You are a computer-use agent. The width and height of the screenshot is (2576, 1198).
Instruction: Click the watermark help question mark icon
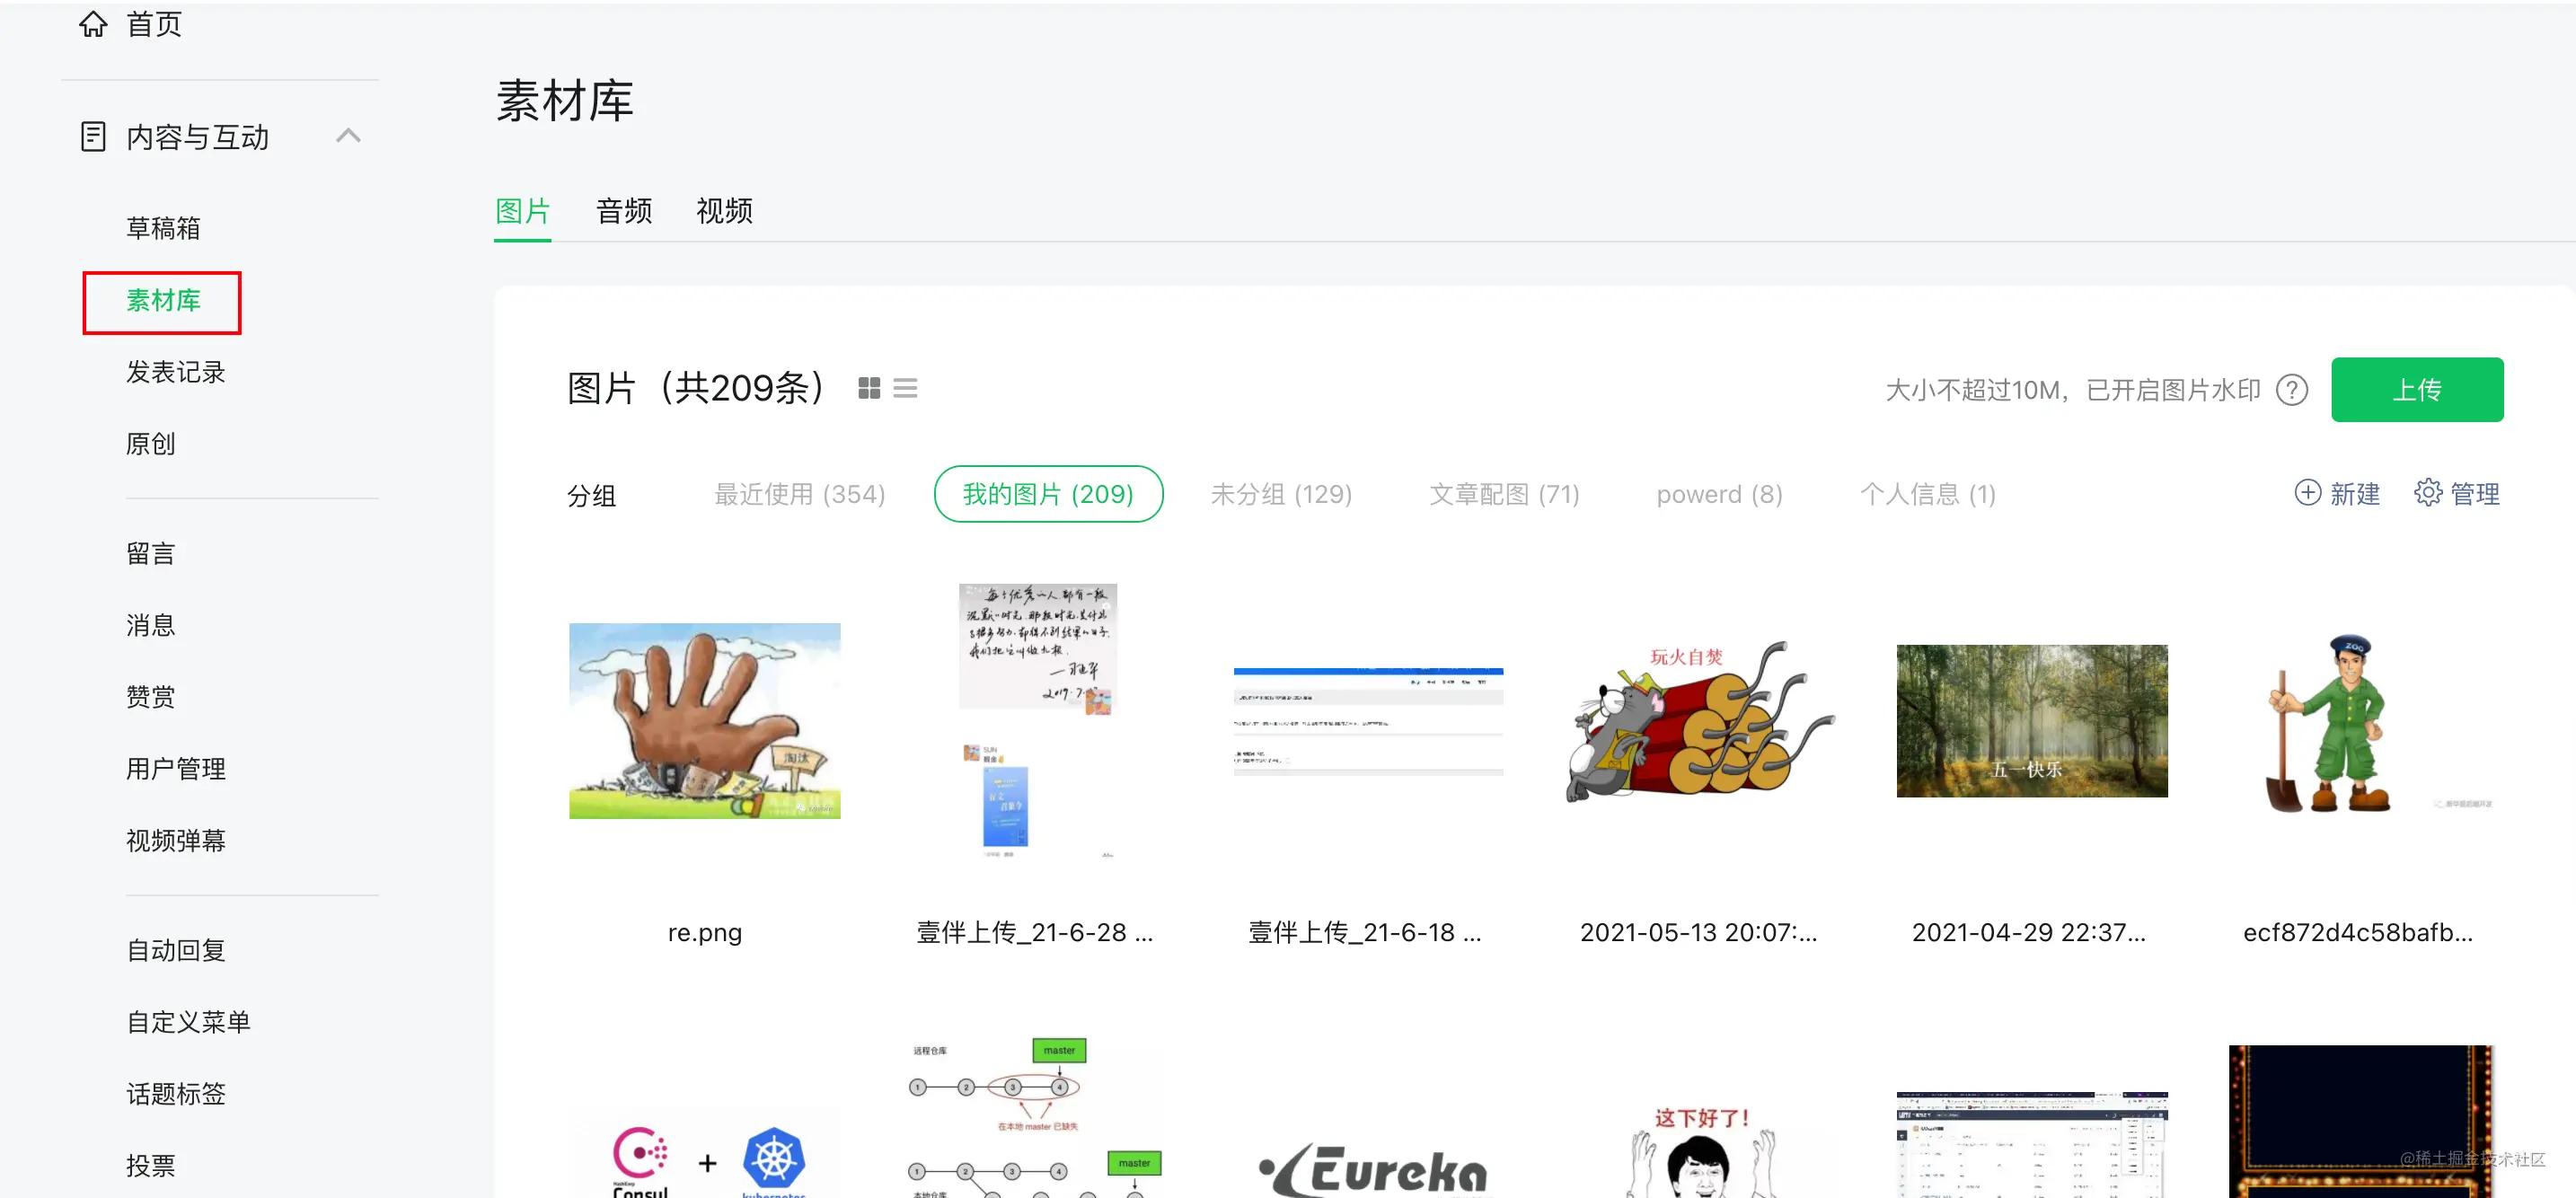(2291, 390)
